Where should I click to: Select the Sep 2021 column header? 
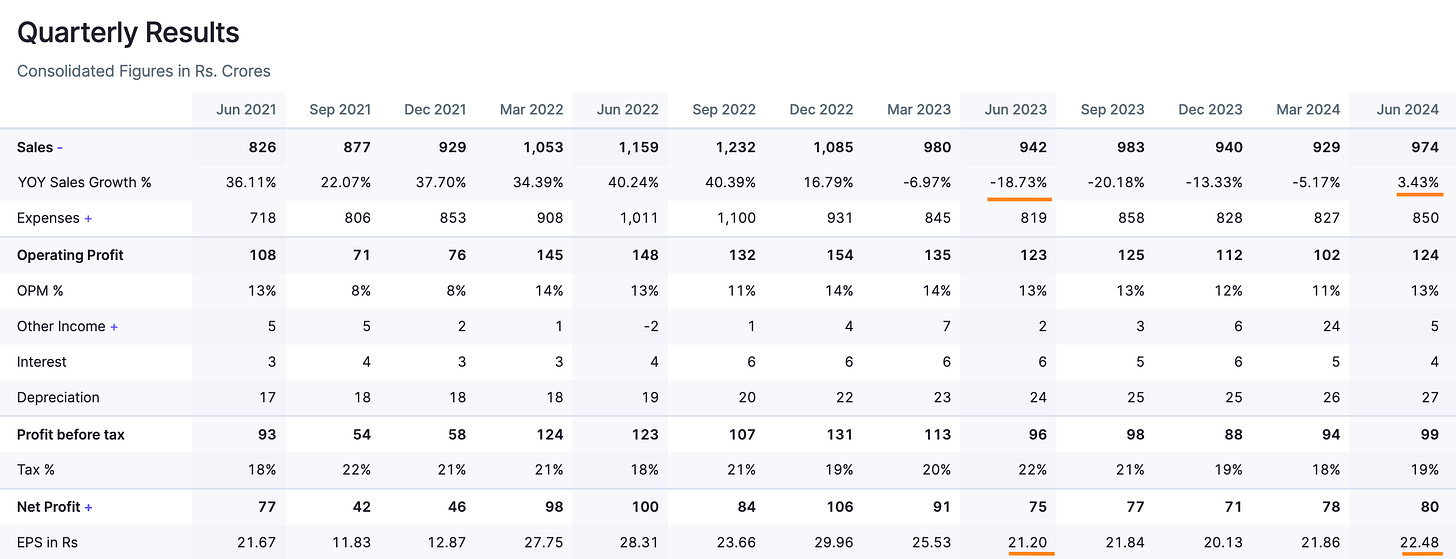pyautogui.click(x=341, y=109)
